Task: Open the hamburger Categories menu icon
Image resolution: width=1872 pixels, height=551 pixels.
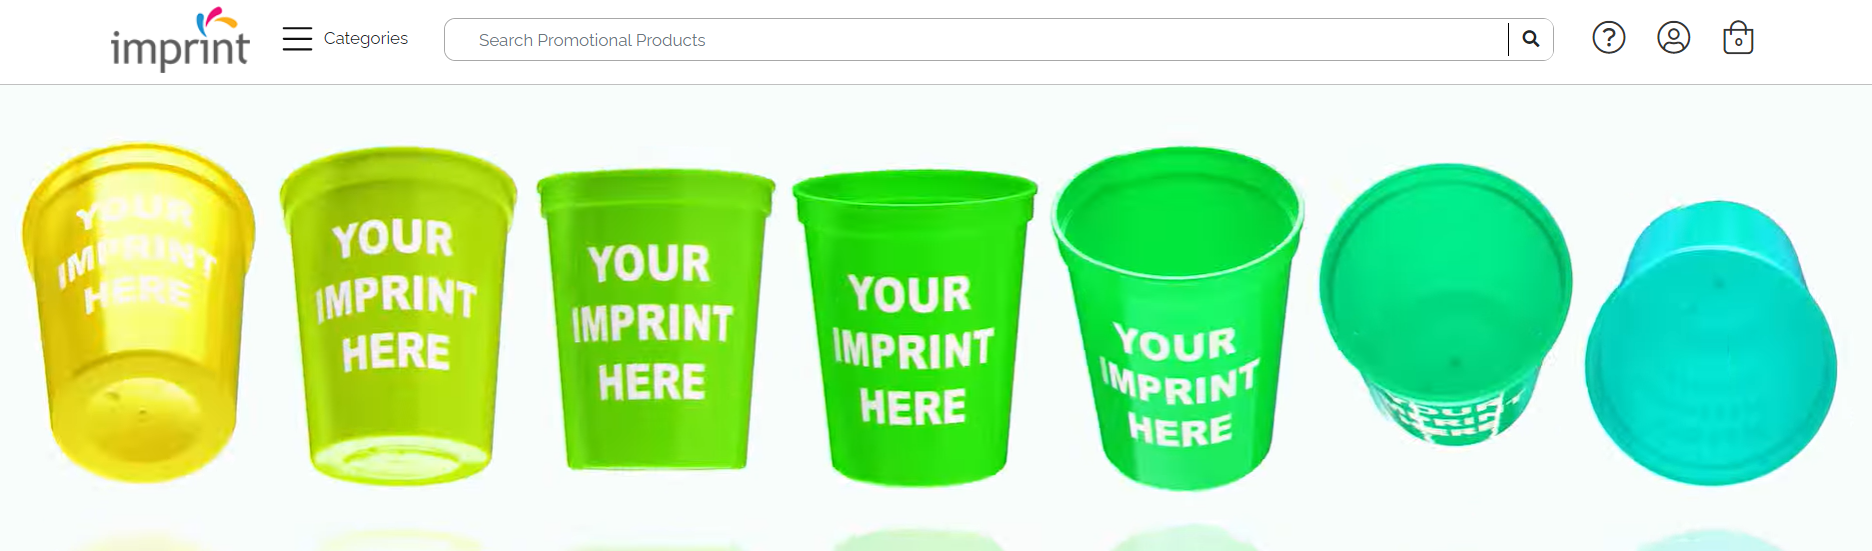Action: 297,39
